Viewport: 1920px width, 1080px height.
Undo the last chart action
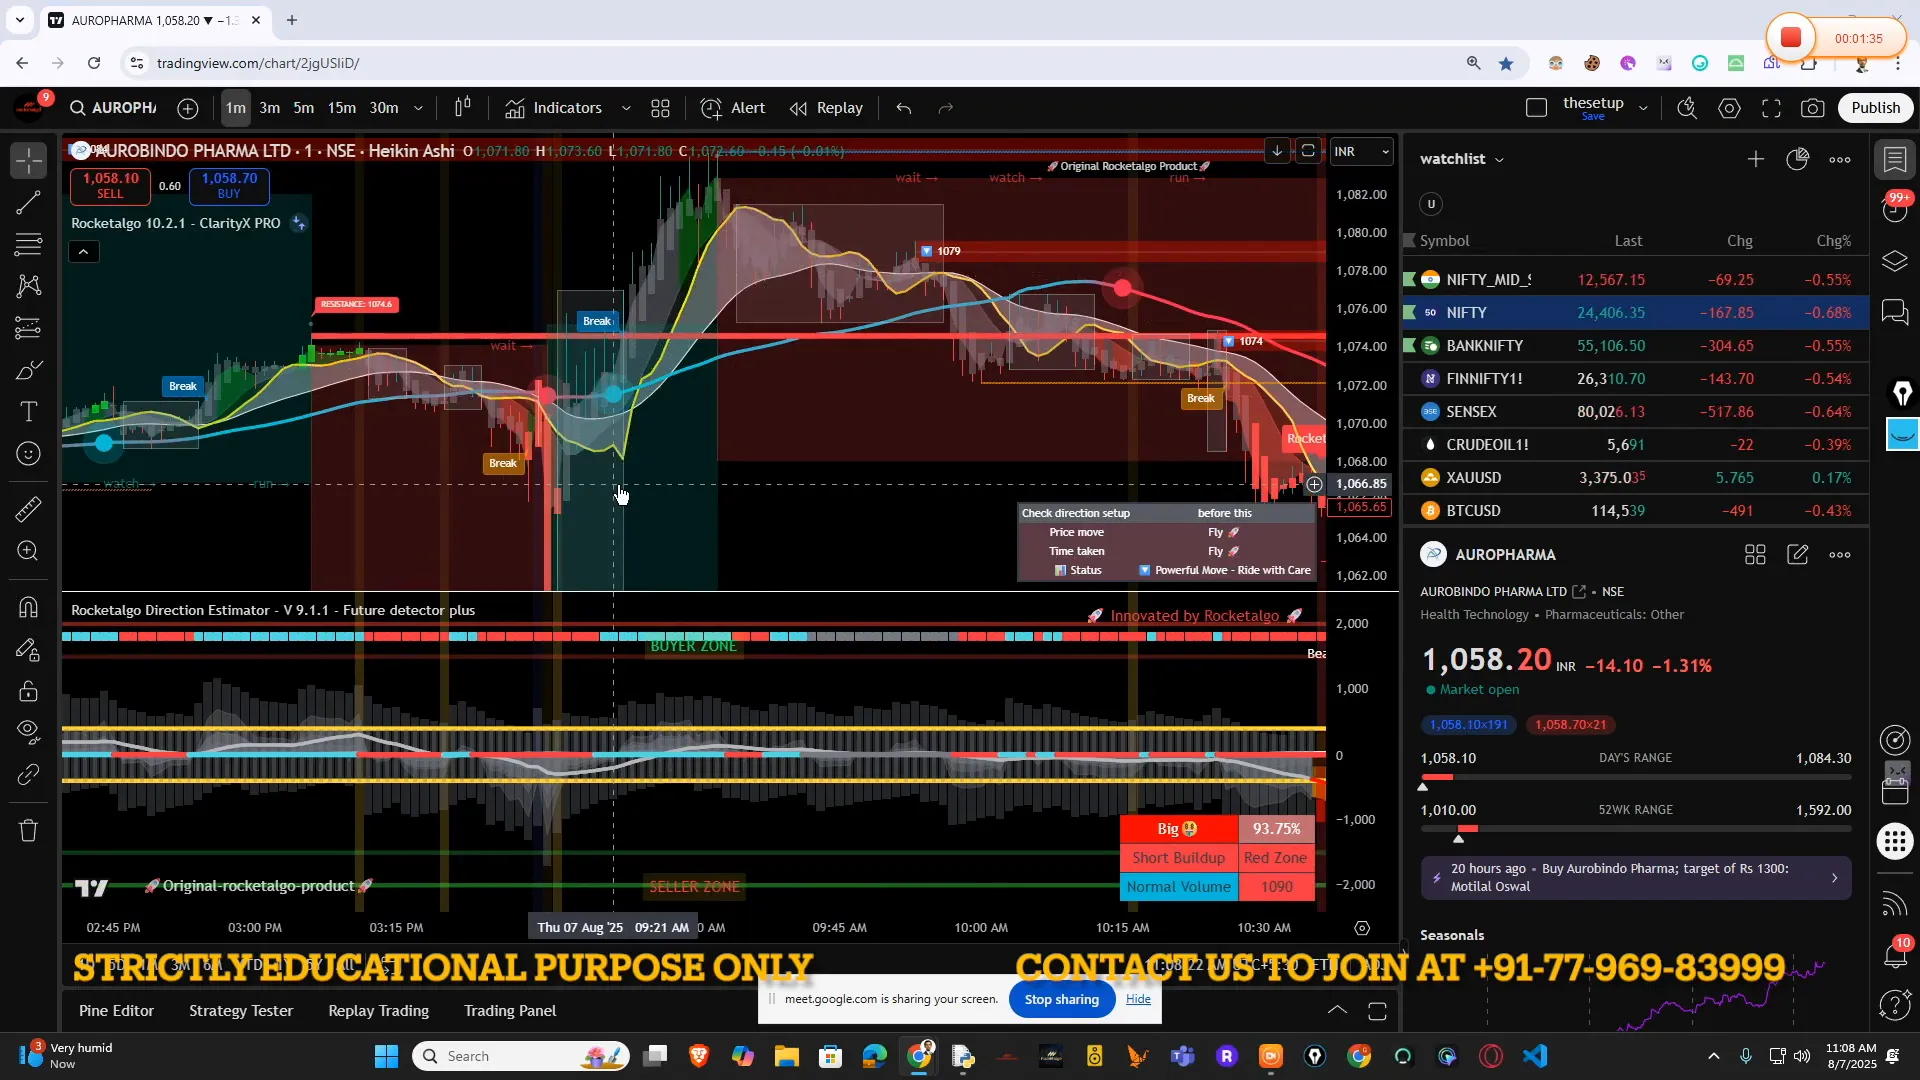coord(904,108)
